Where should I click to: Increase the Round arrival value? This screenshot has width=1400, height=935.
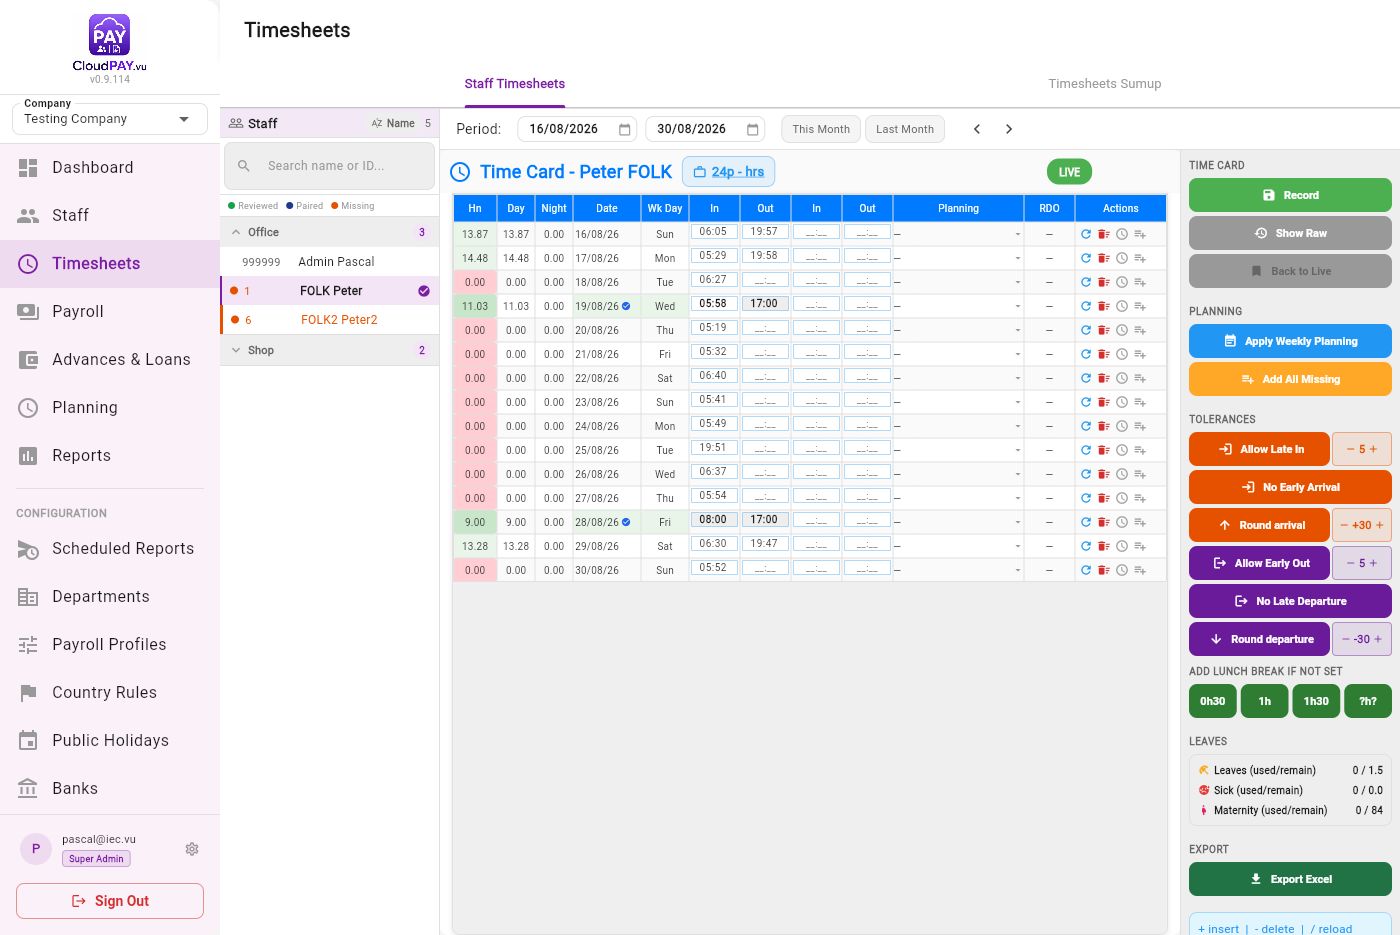1380,525
